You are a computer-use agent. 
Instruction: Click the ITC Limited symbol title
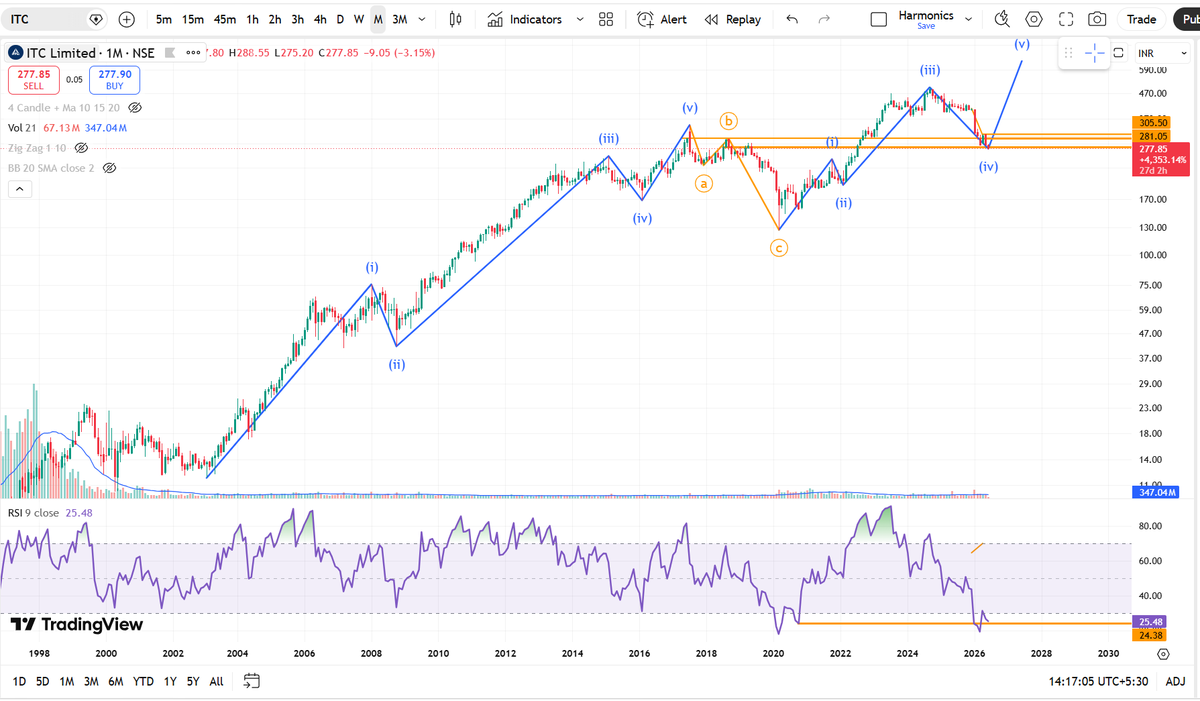62,52
